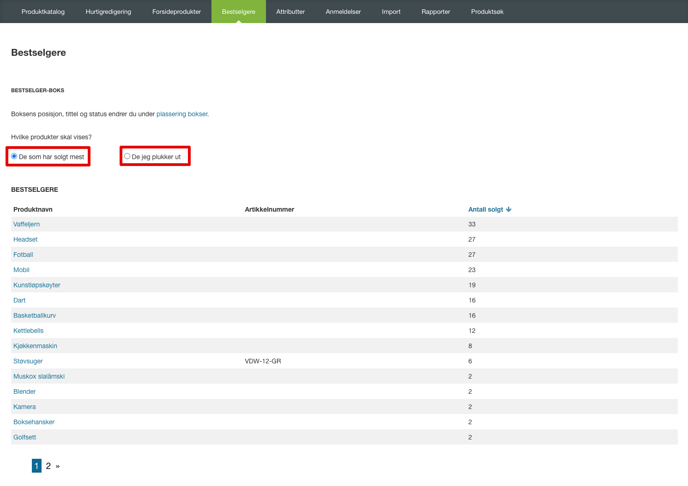Open Rapporter tab
The height and width of the screenshot is (486, 688).
click(x=436, y=11)
